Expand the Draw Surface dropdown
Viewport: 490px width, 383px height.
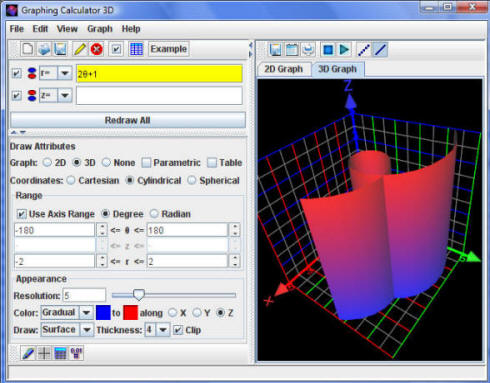pyautogui.click(x=67, y=330)
